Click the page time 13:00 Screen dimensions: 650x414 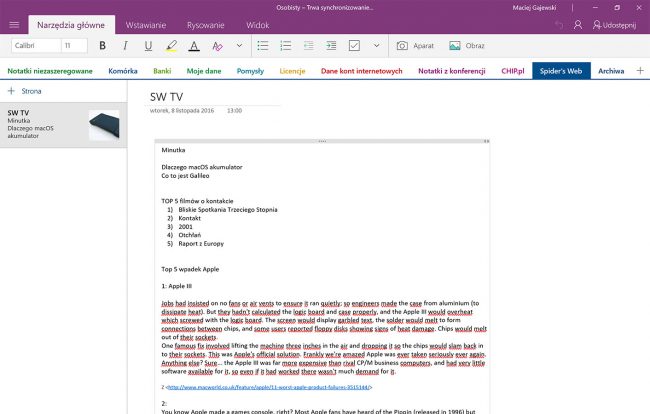point(234,111)
